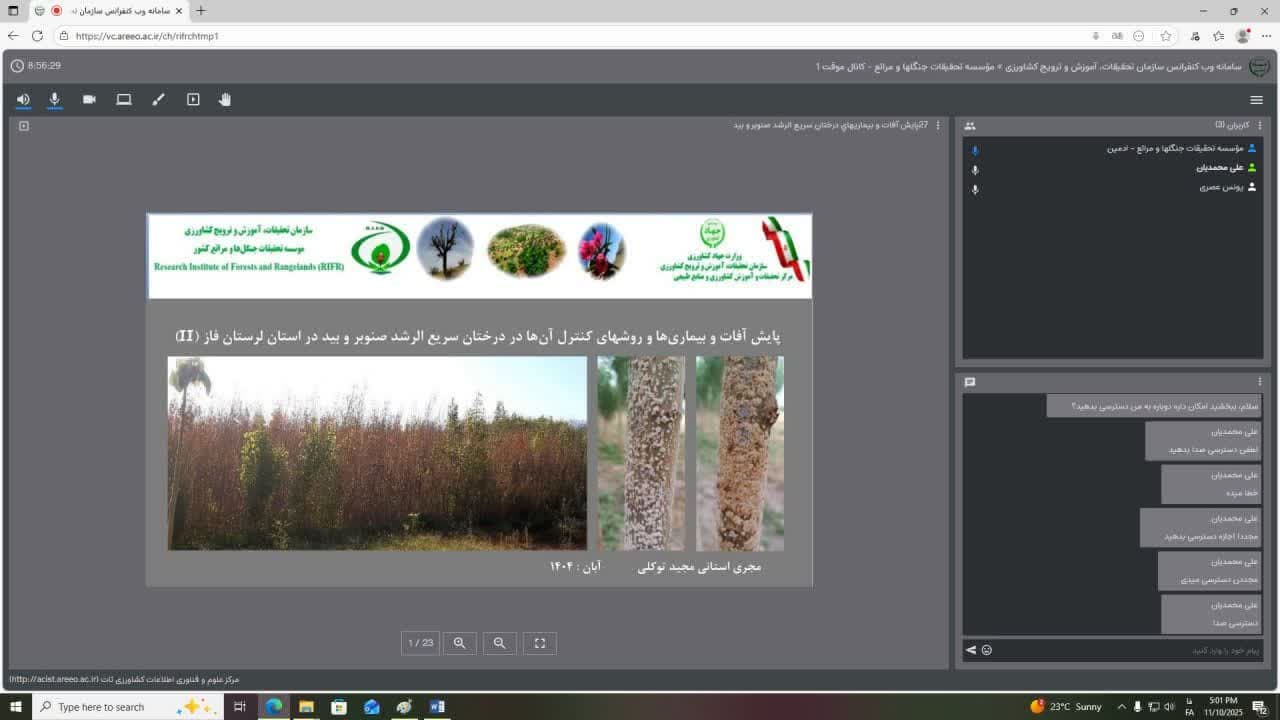Open the emoji picker in chat
The width and height of the screenshot is (1280, 720).
point(987,650)
